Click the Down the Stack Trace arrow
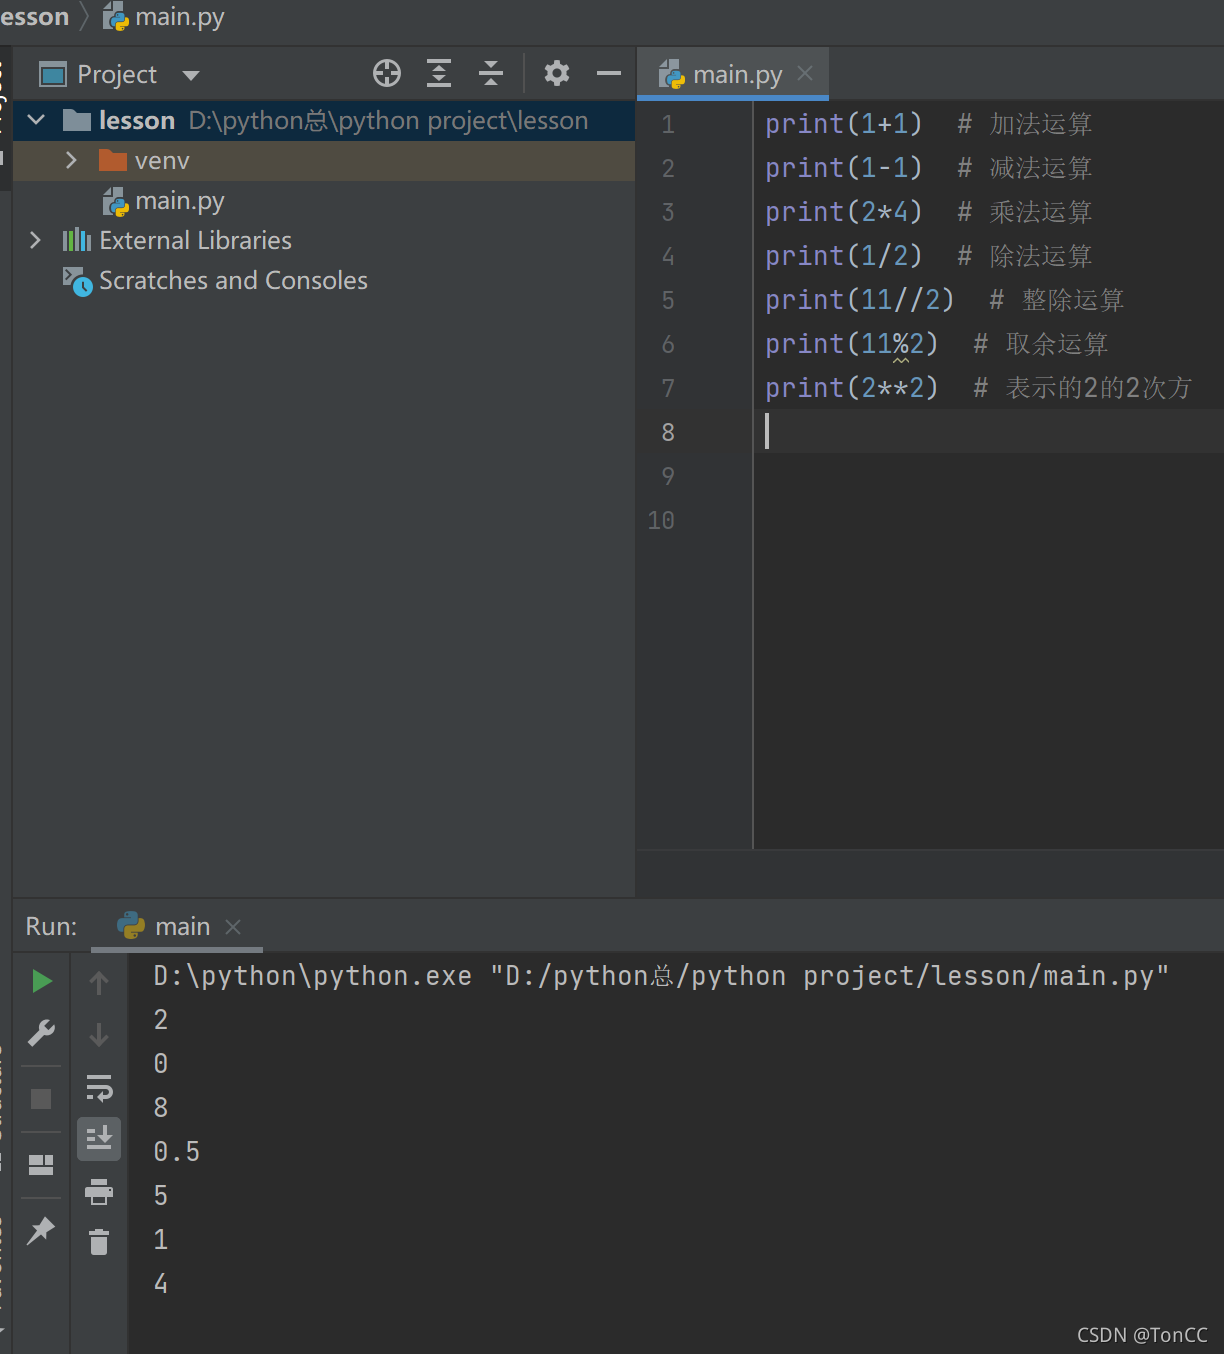Screen dimensions: 1224x1354 [99, 1035]
